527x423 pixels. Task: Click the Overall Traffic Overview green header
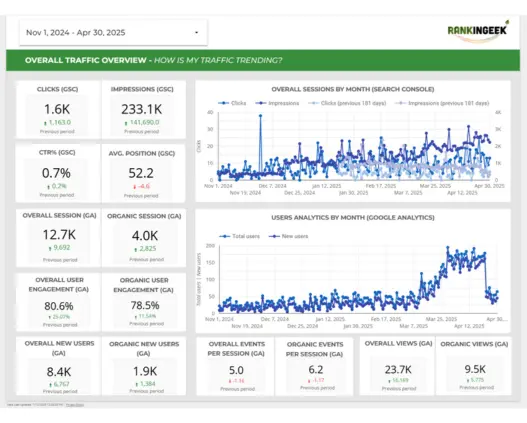[263, 60]
